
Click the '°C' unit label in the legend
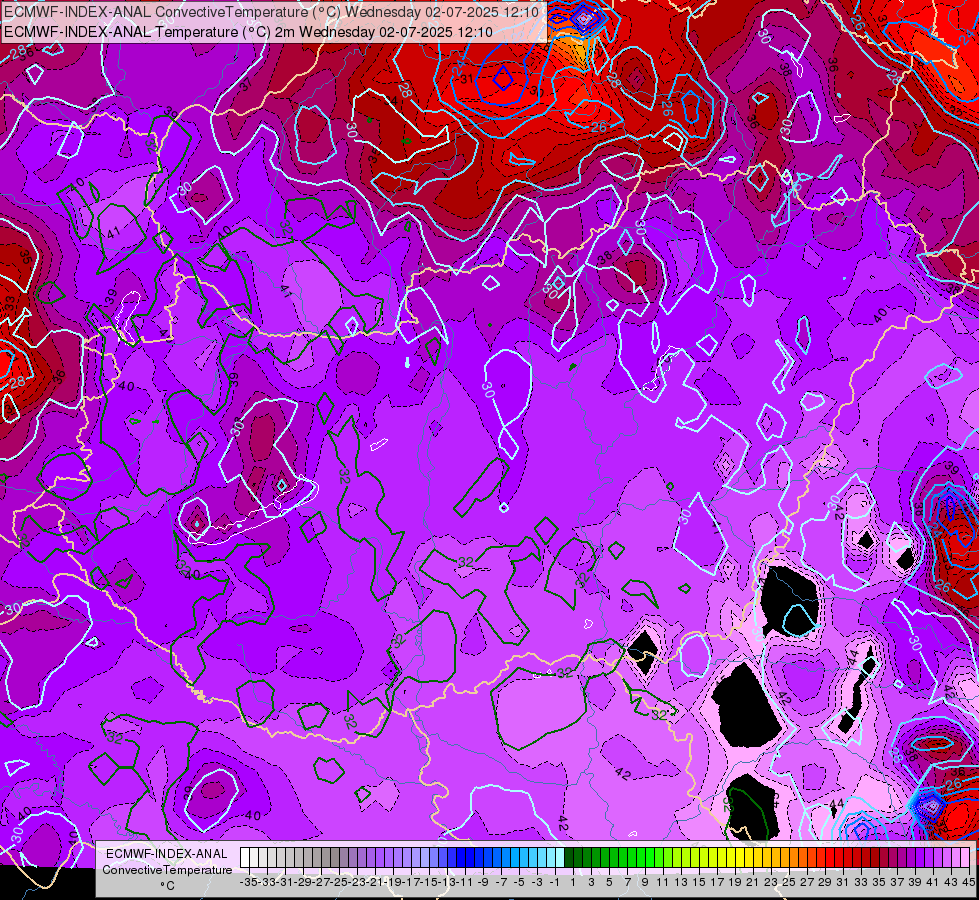tap(167, 886)
